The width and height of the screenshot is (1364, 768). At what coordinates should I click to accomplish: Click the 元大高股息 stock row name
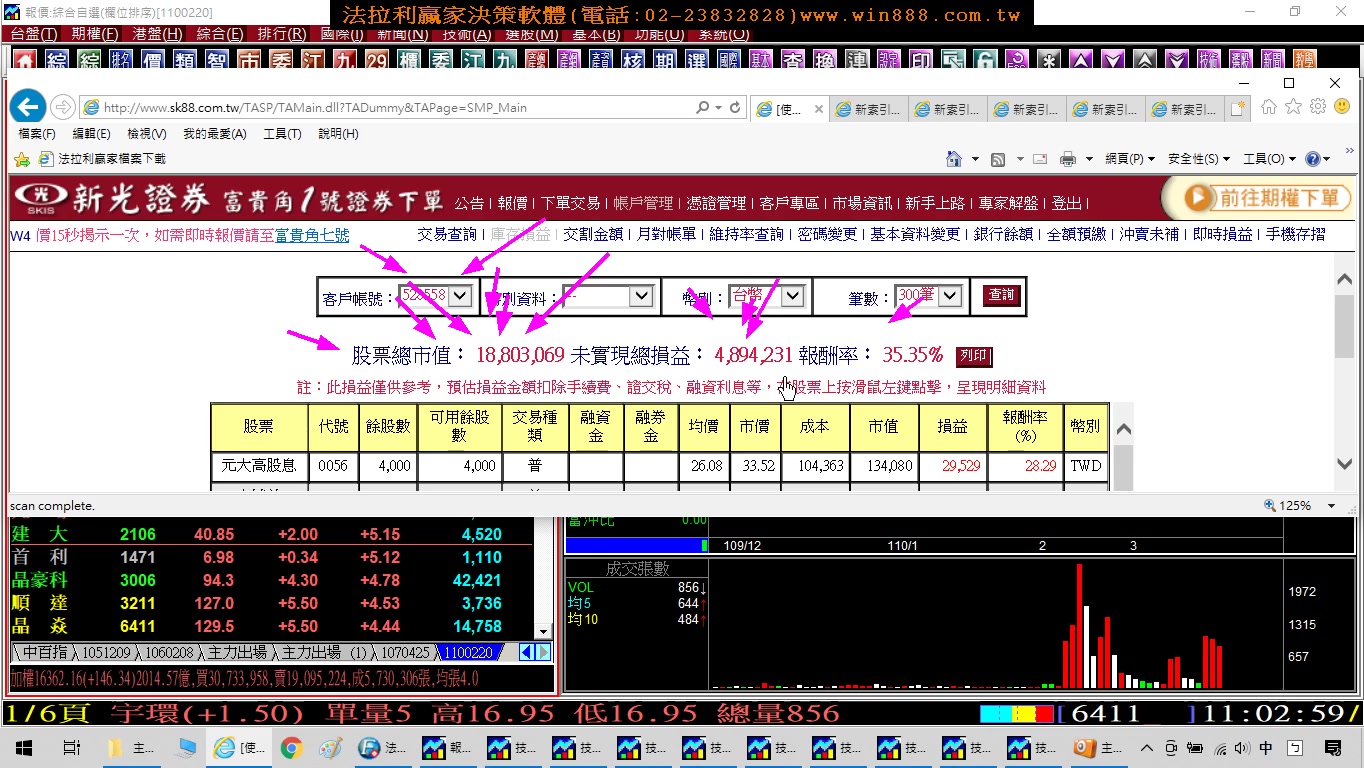point(258,466)
